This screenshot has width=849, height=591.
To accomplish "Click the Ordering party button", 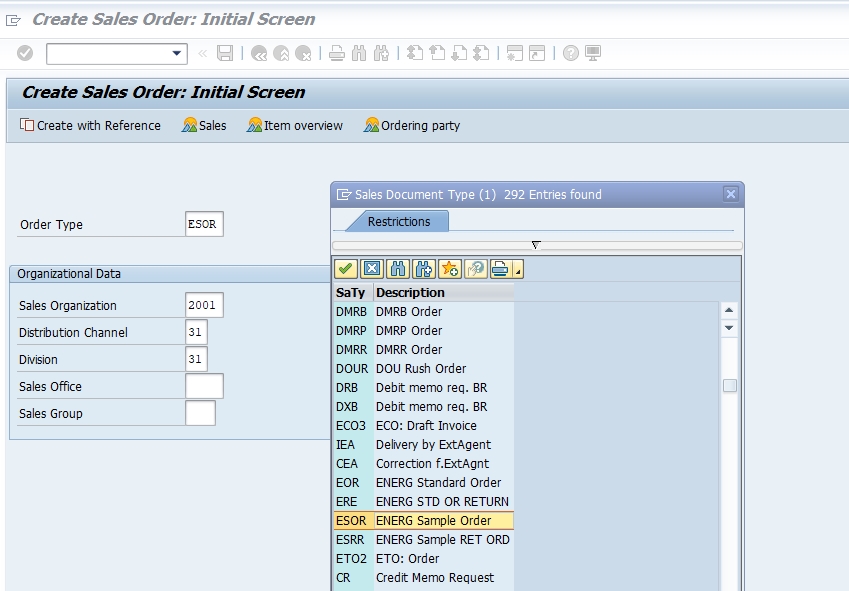I will point(412,126).
